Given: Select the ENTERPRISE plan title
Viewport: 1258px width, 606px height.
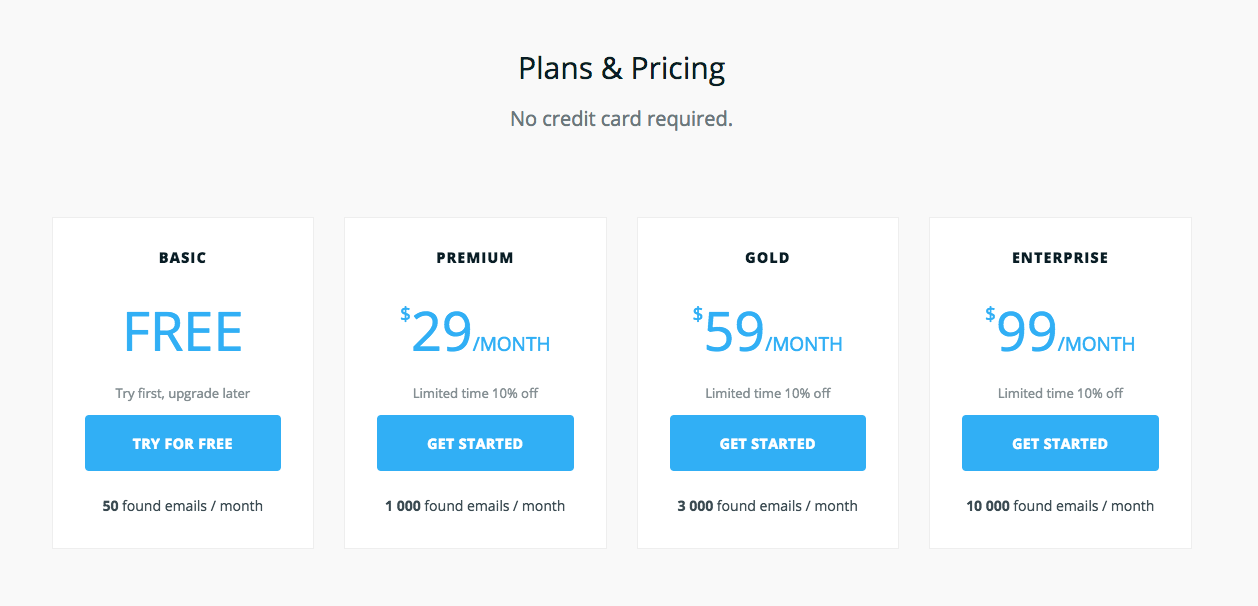Looking at the screenshot, I should pos(1060,257).
